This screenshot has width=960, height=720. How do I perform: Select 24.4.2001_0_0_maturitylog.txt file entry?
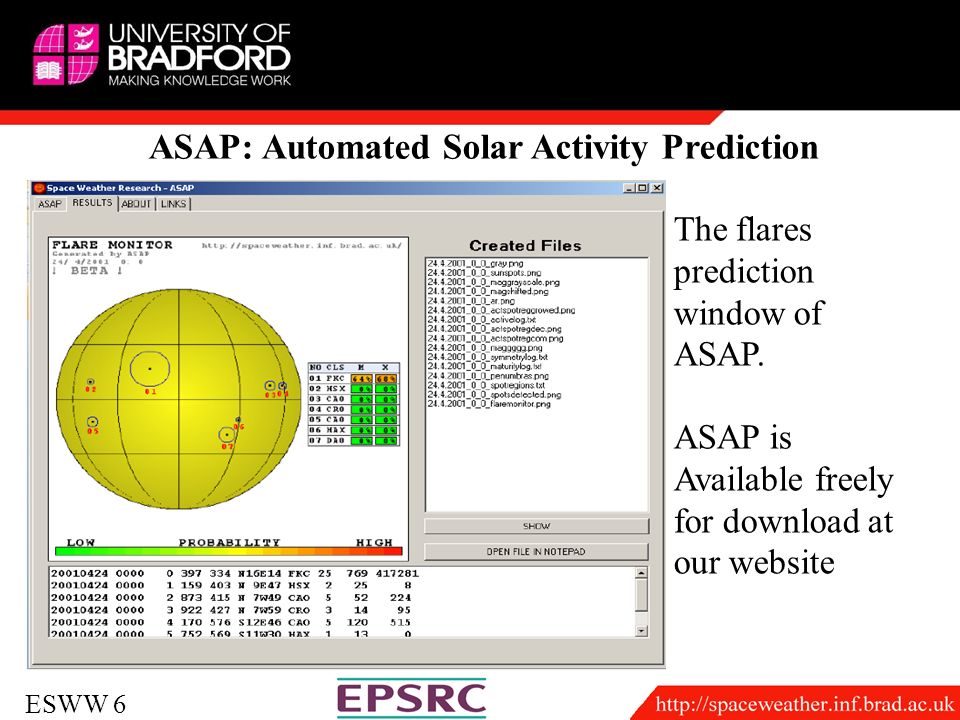tap(484, 366)
